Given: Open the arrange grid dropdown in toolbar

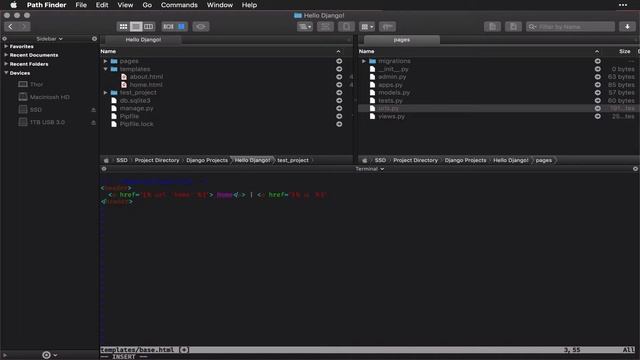Looking at the screenshot, I should click(367, 27).
